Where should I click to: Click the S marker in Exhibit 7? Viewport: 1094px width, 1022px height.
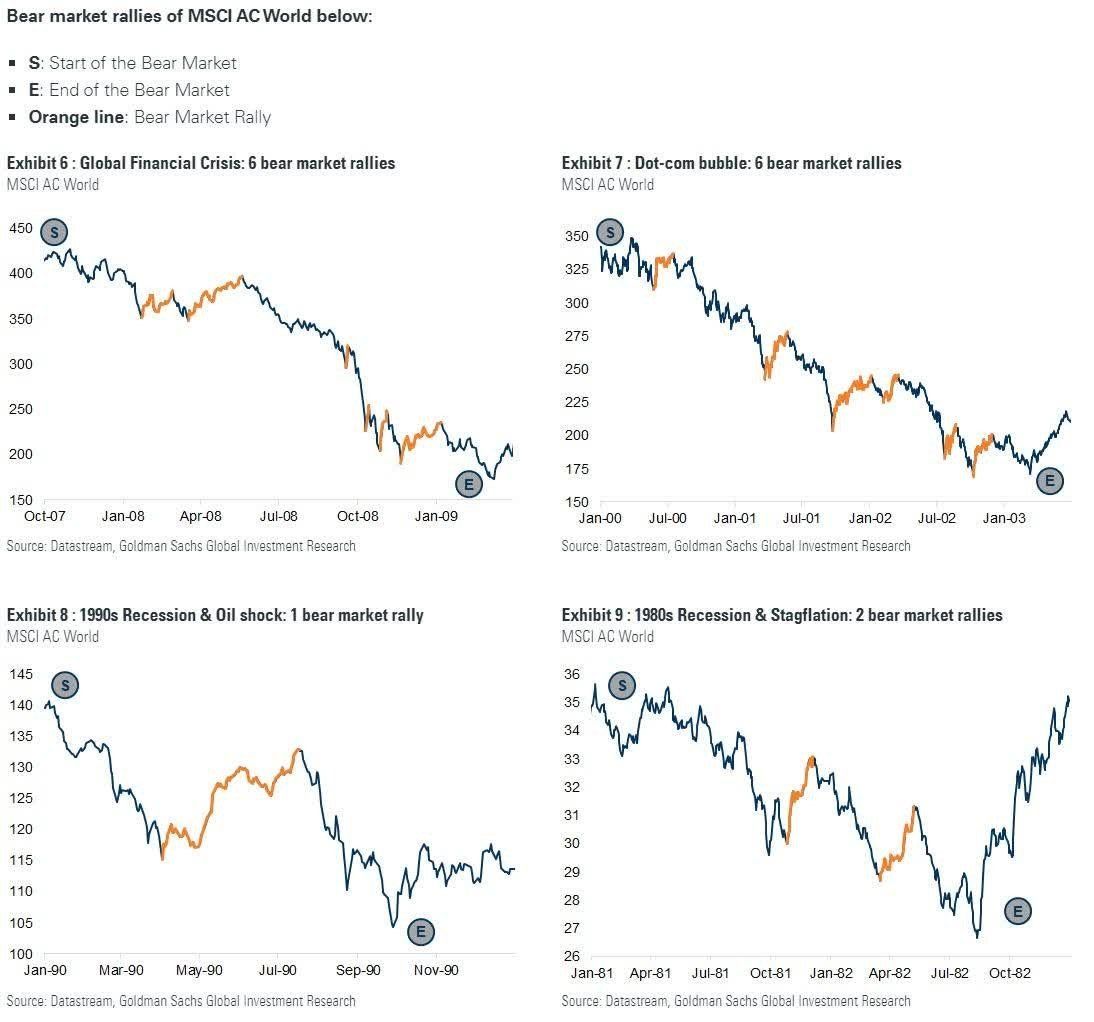[610, 232]
